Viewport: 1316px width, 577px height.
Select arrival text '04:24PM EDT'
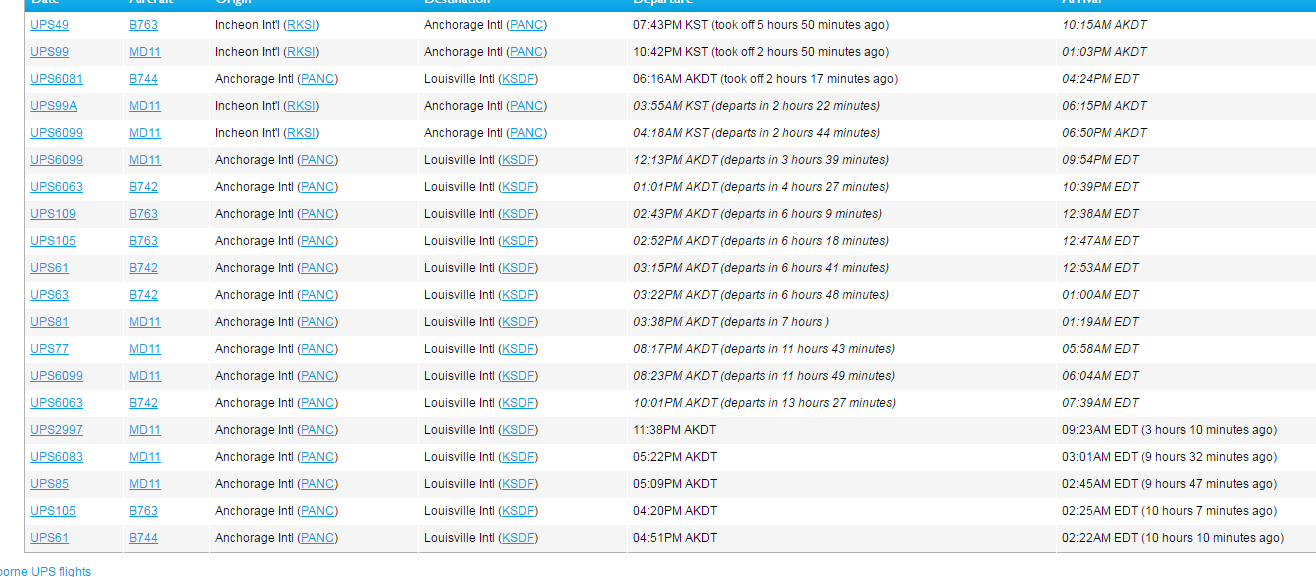[1100, 79]
